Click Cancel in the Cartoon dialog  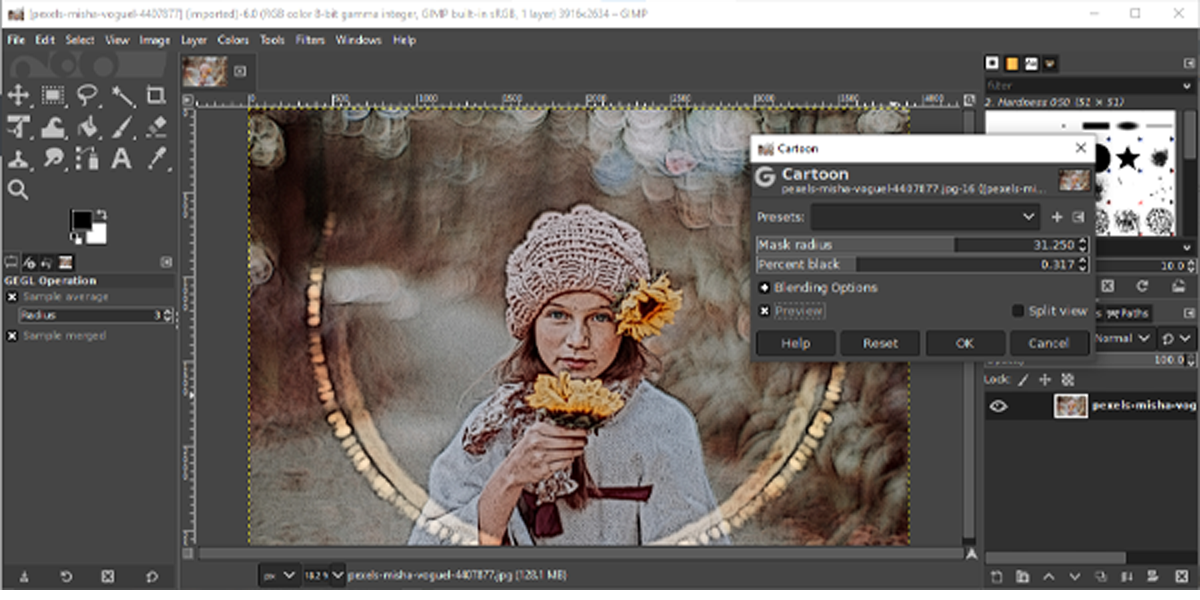1048,343
